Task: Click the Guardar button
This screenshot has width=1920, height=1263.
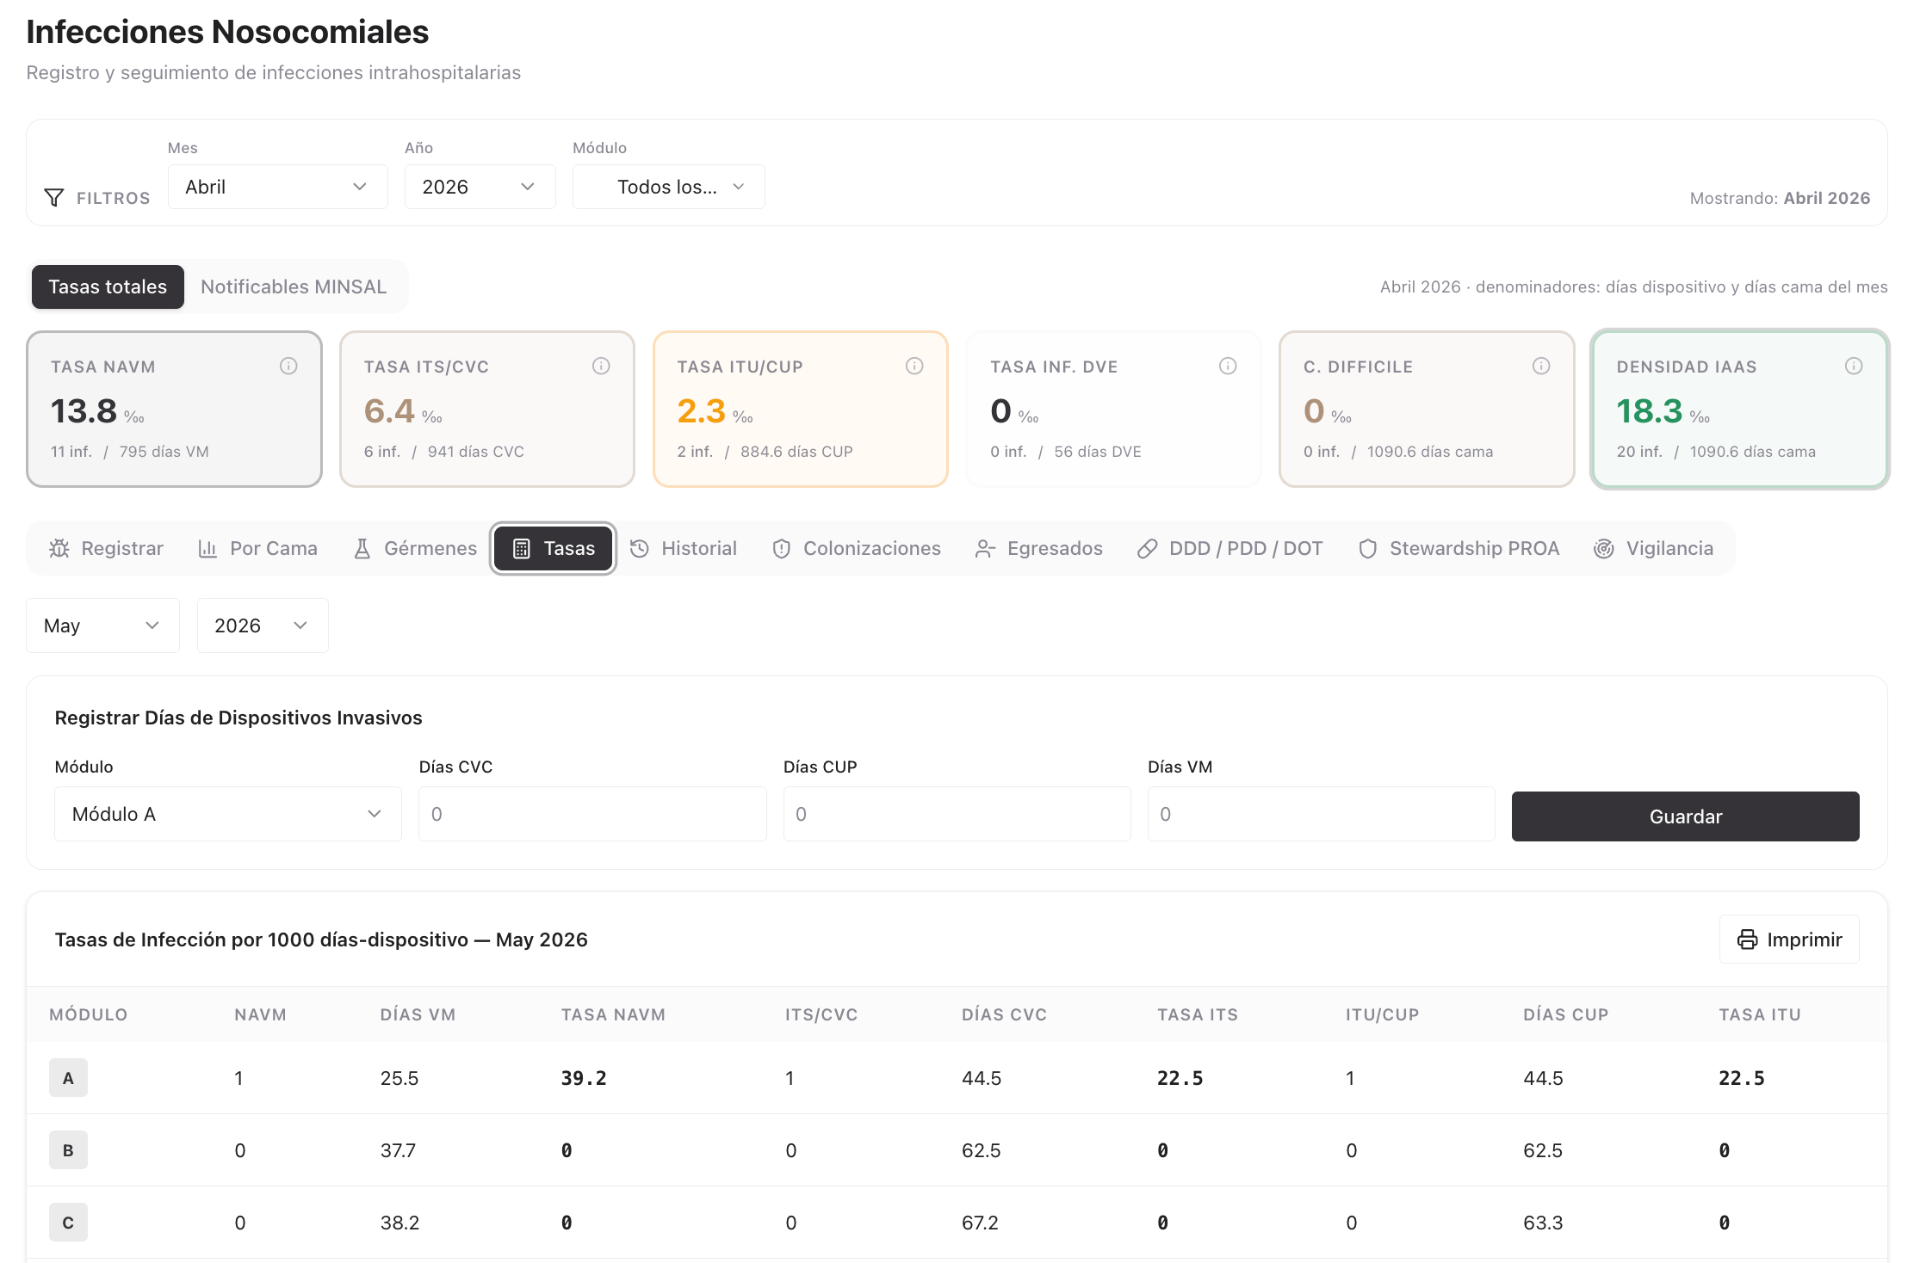Action: tap(1685, 817)
